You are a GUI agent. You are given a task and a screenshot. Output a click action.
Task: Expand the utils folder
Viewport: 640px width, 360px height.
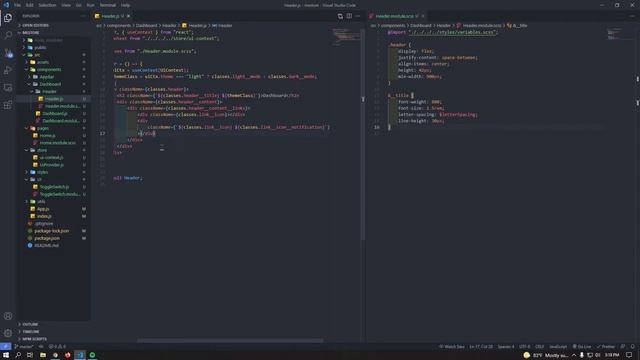(41, 202)
